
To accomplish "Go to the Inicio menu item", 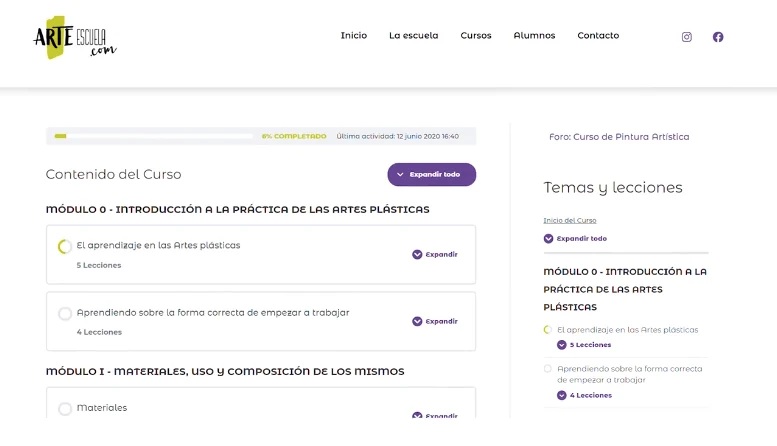I will click(353, 35).
